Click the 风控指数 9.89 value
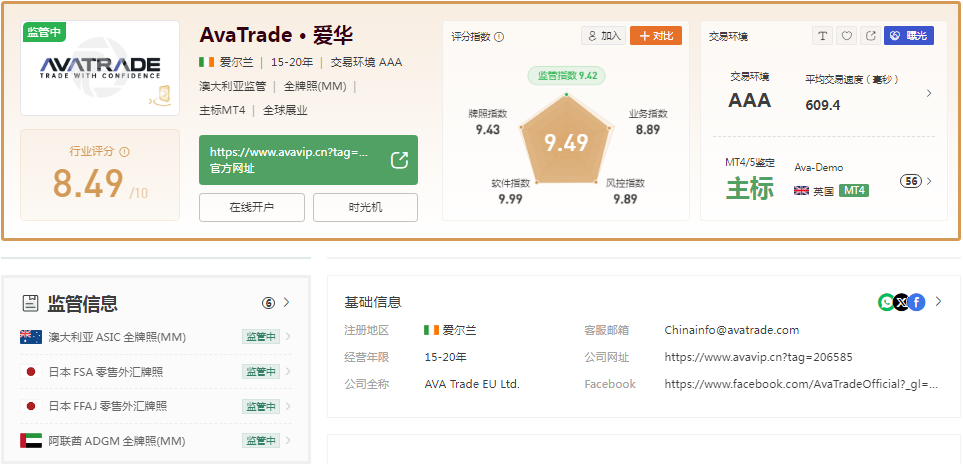This screenshot has height=464, width=963. tap(625, 199)
